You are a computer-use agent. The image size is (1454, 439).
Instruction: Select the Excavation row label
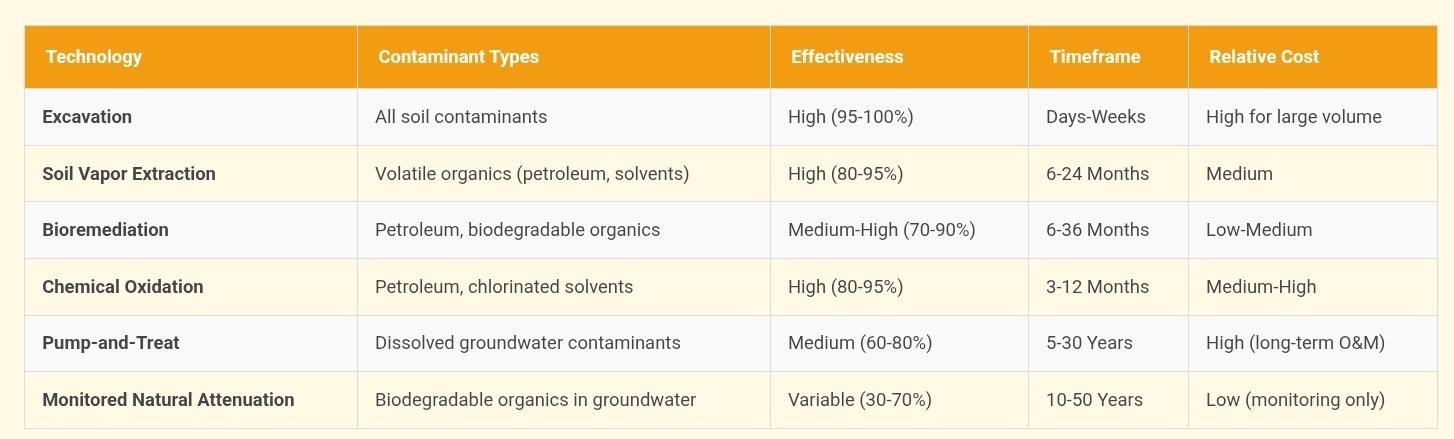[x=87, y=117]
